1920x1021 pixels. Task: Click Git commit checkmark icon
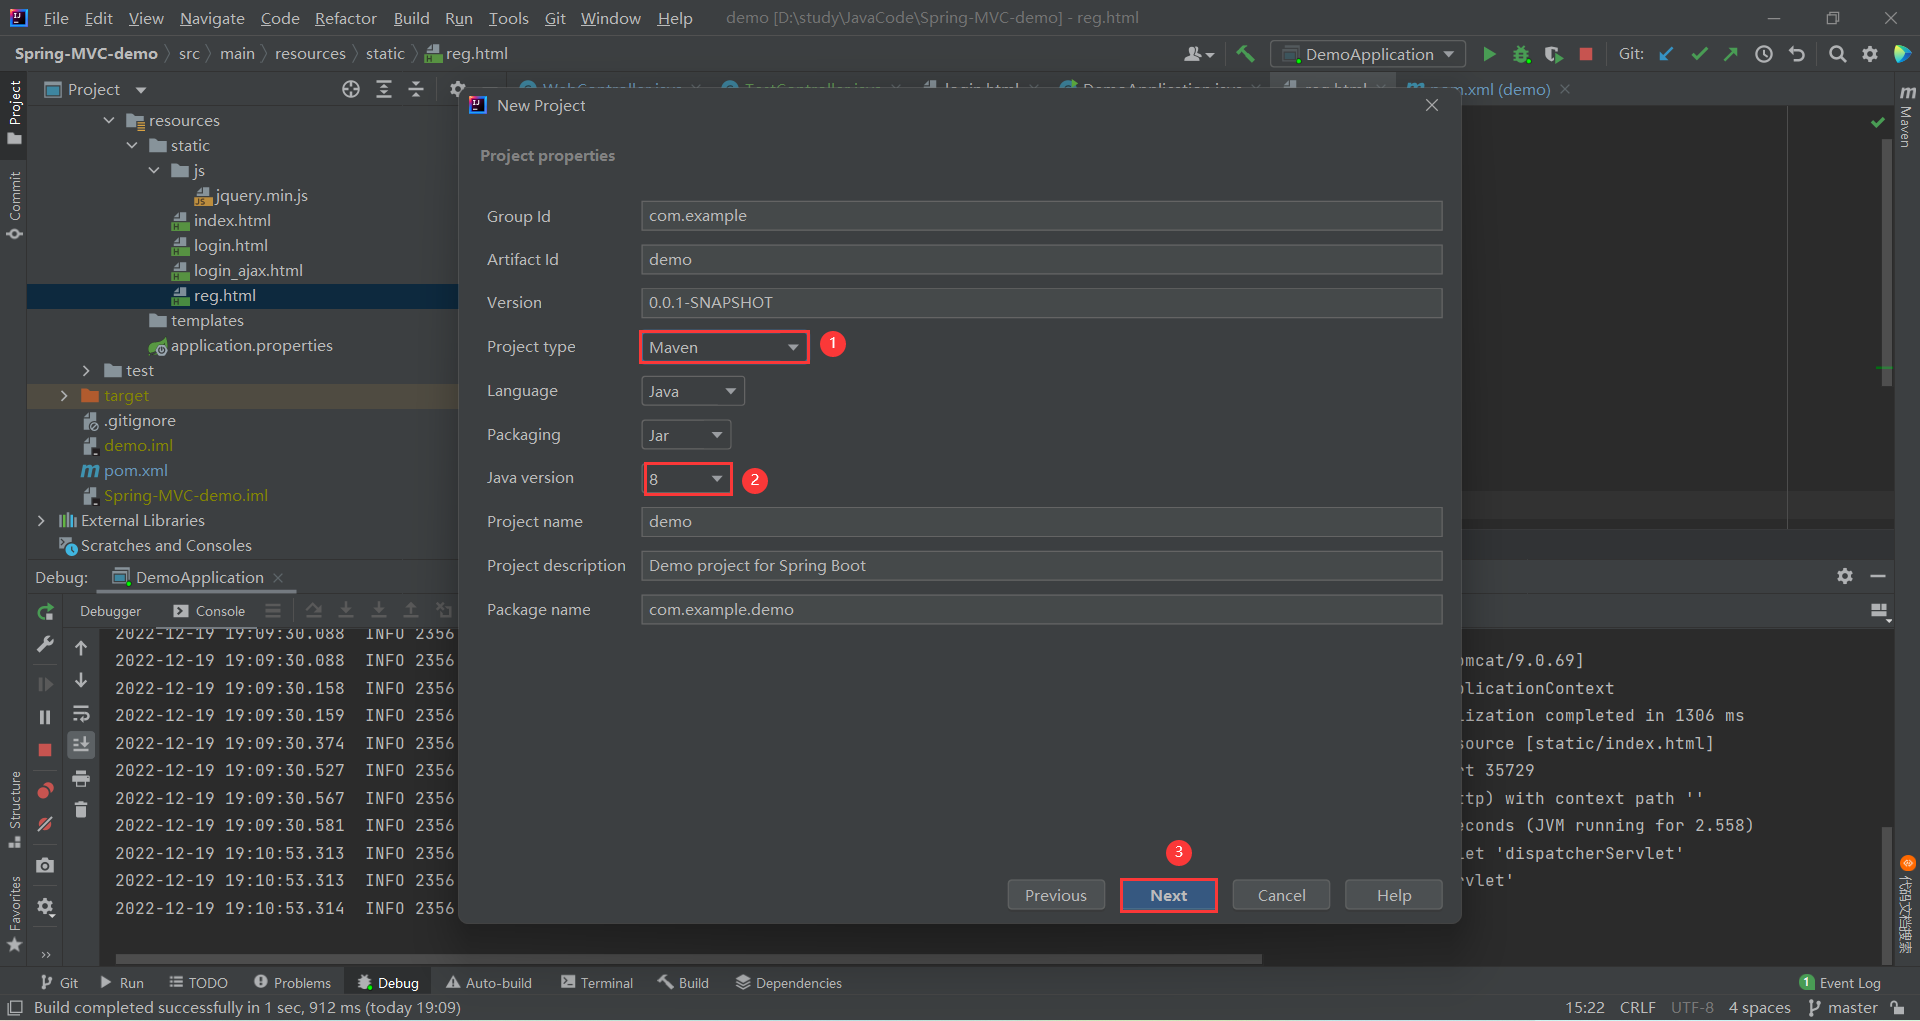1699,54
